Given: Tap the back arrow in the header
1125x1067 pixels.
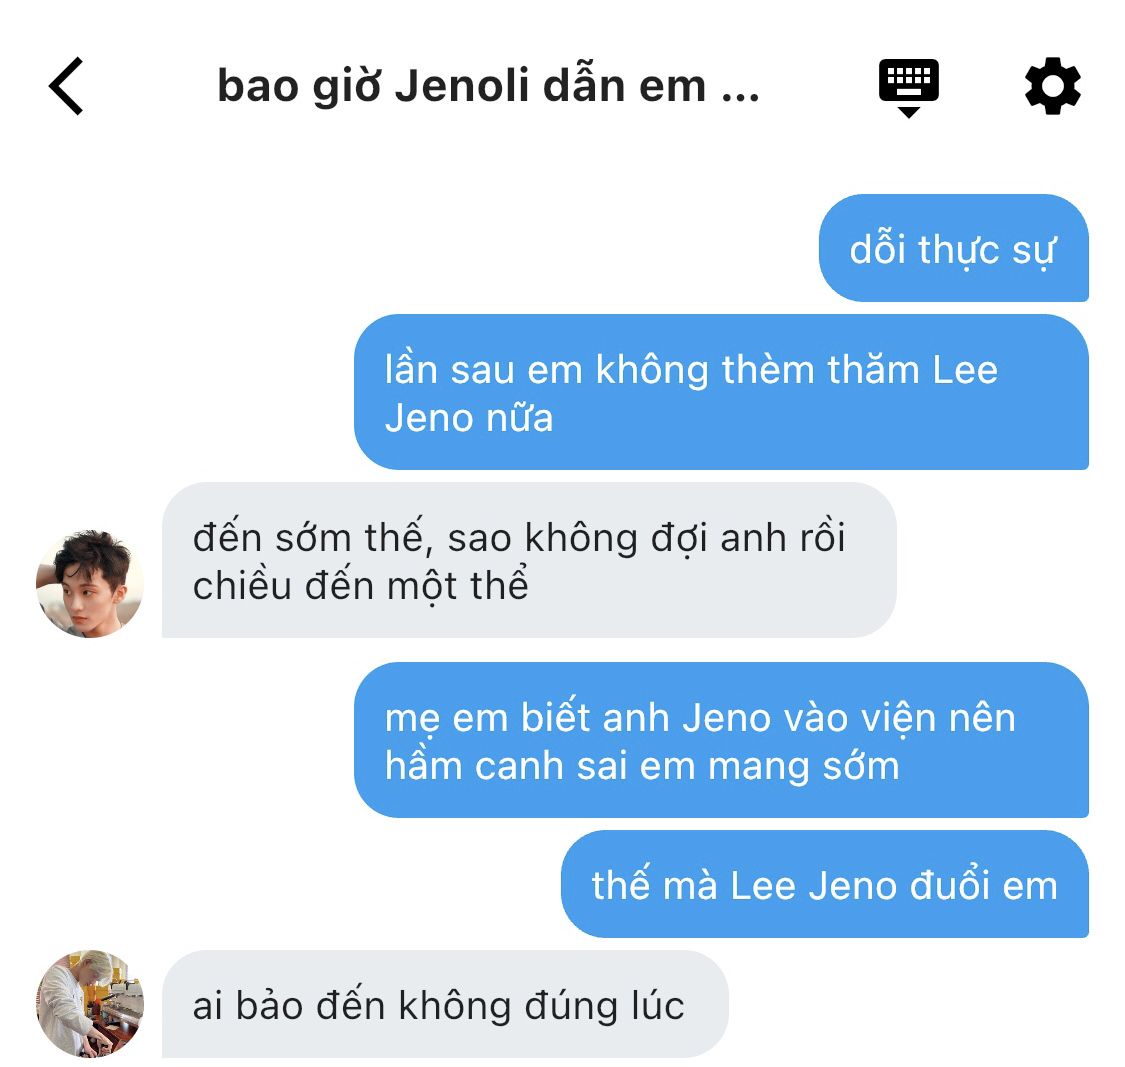Looking at the screenshot, I should (66, 86).
